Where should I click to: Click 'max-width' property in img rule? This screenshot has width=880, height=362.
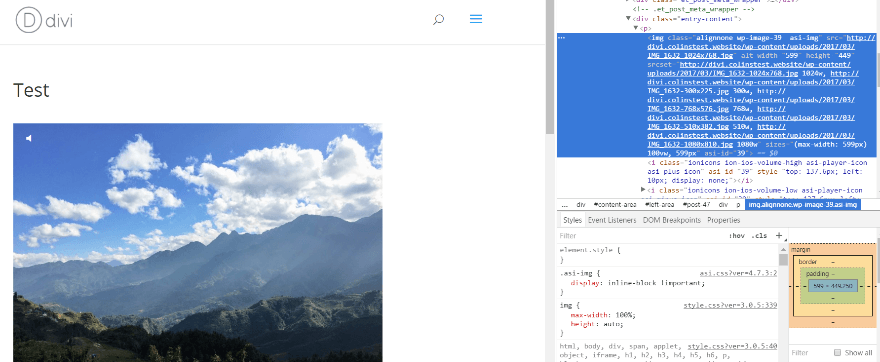point(586,315)
